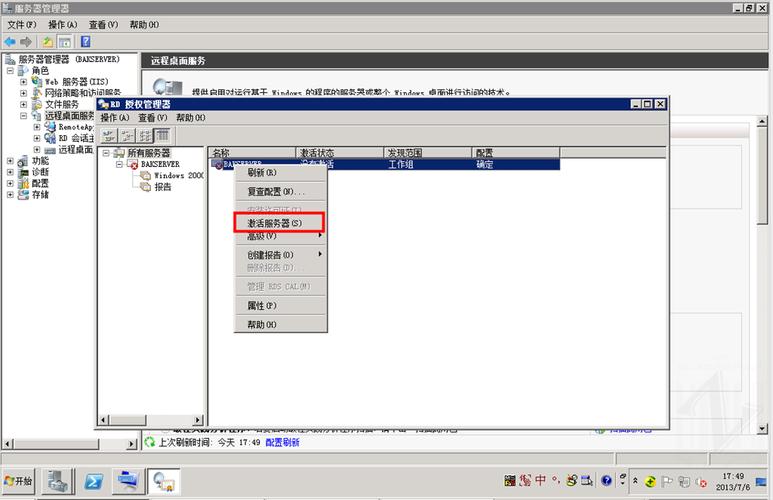Toggle the show/hide console tree icon
Screen dimensions: 773x500
64,42
